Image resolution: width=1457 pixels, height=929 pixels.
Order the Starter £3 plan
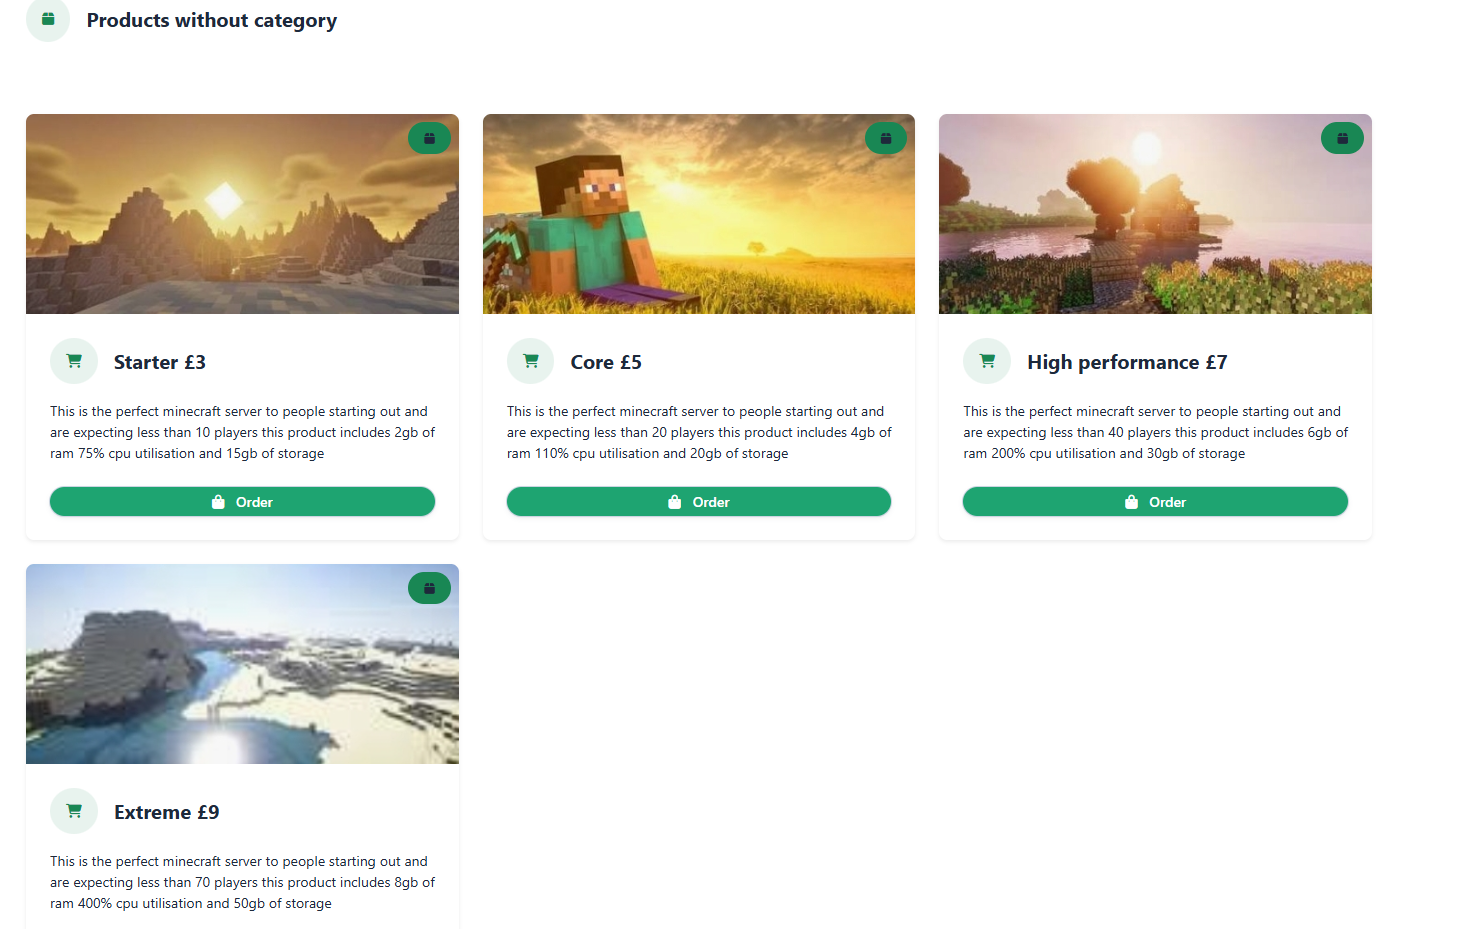(242, 502)
